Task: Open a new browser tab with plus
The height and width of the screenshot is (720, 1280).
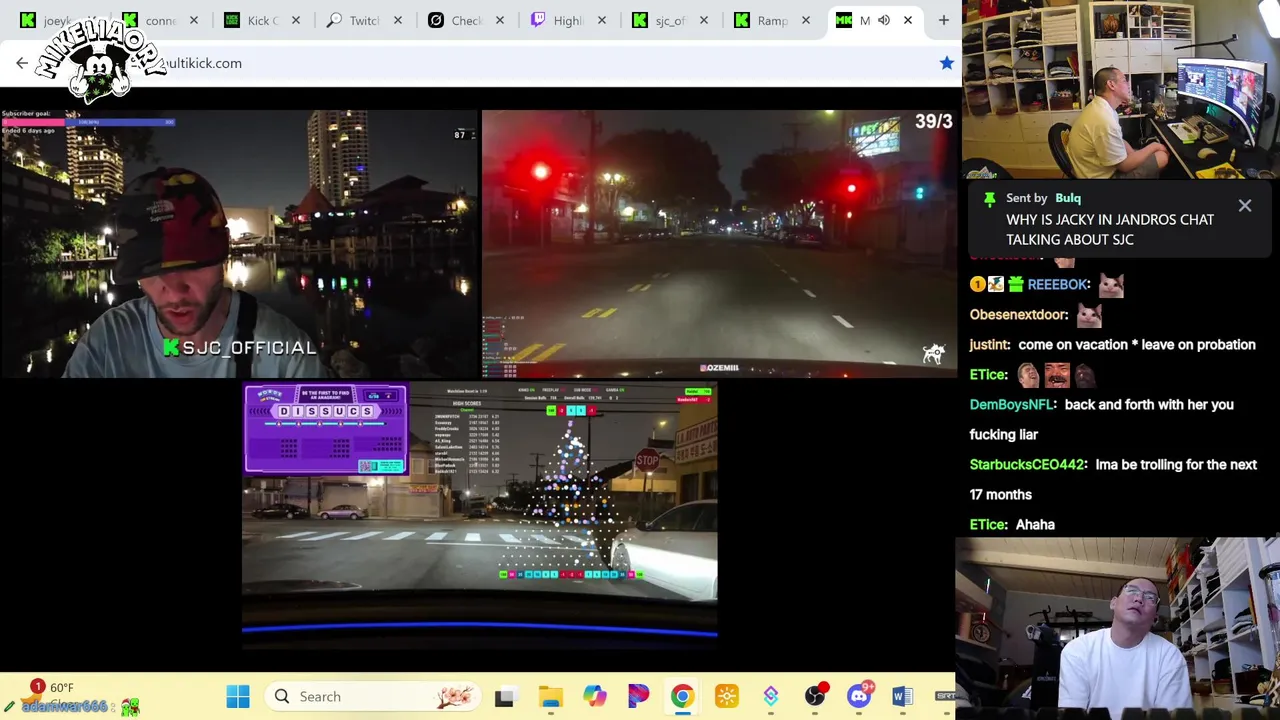Action: pos(943,20)
